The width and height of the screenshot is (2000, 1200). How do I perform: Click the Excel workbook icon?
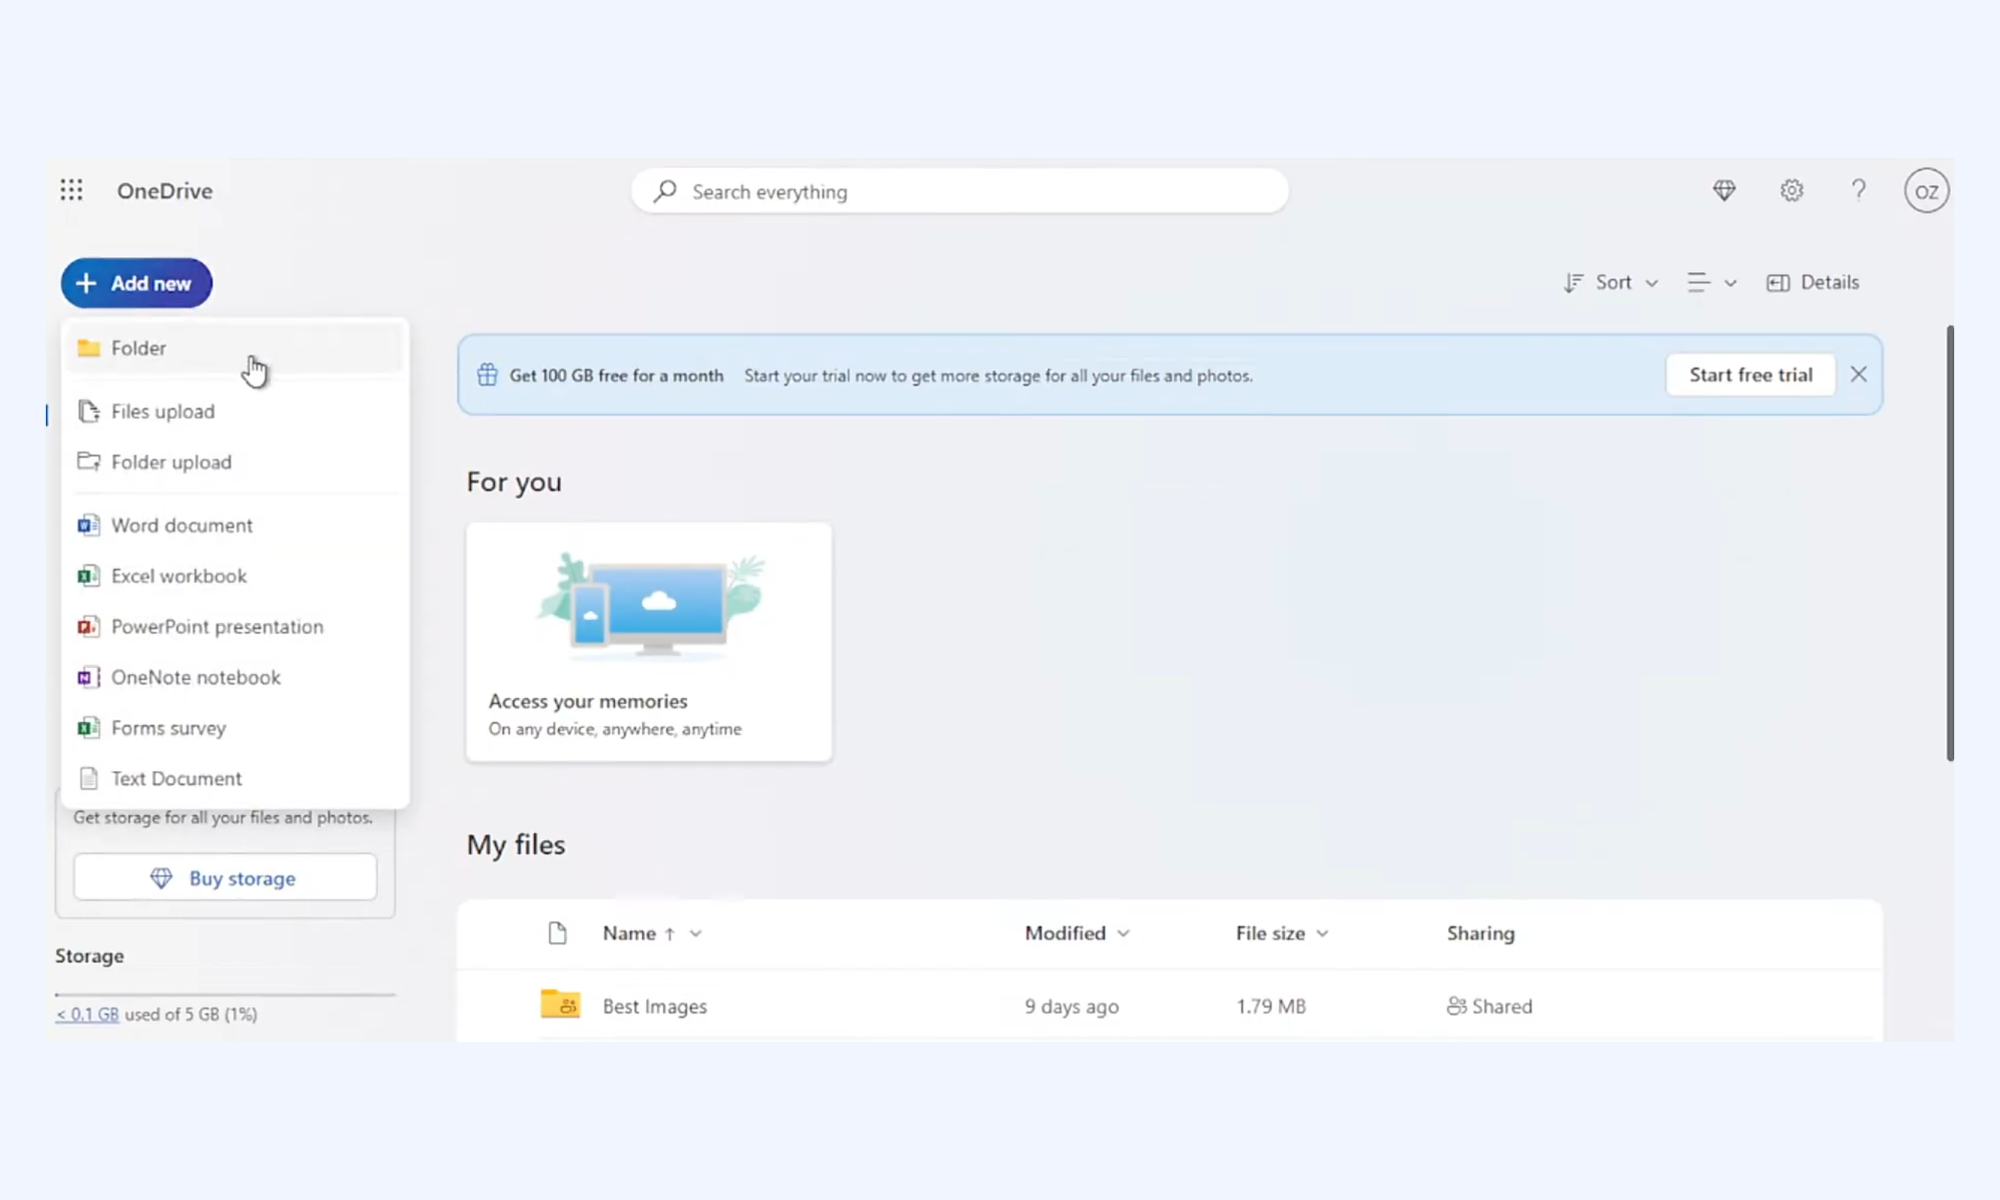coord(89,576)
